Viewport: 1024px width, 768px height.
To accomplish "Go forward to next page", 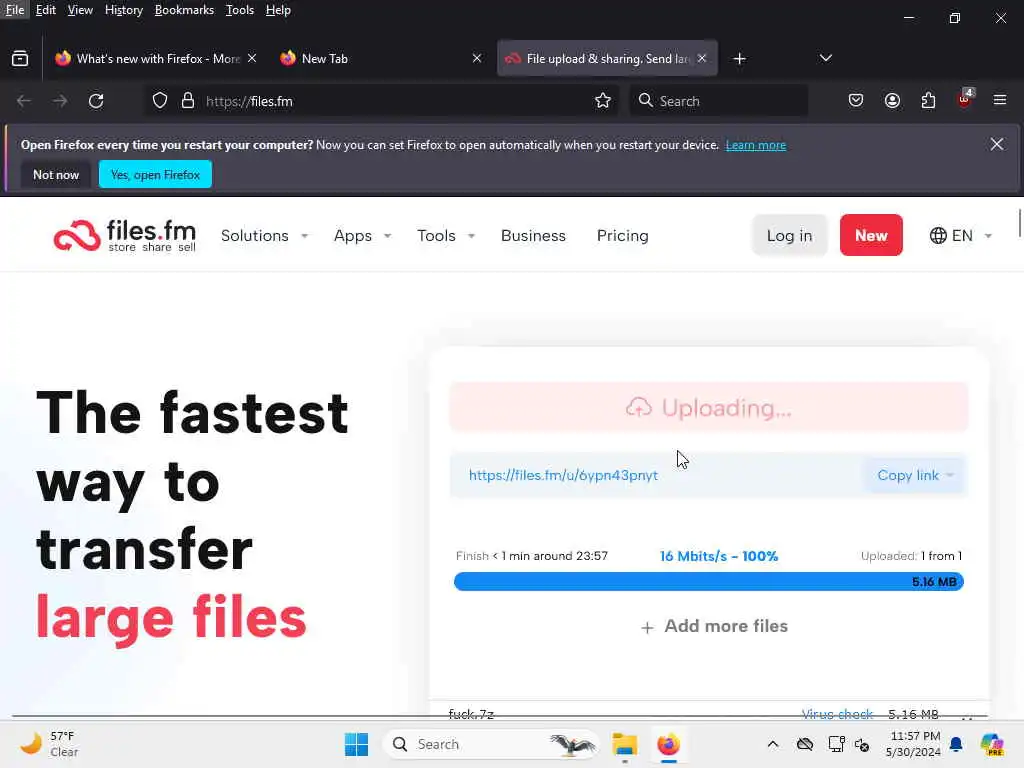I will [60, 101].
